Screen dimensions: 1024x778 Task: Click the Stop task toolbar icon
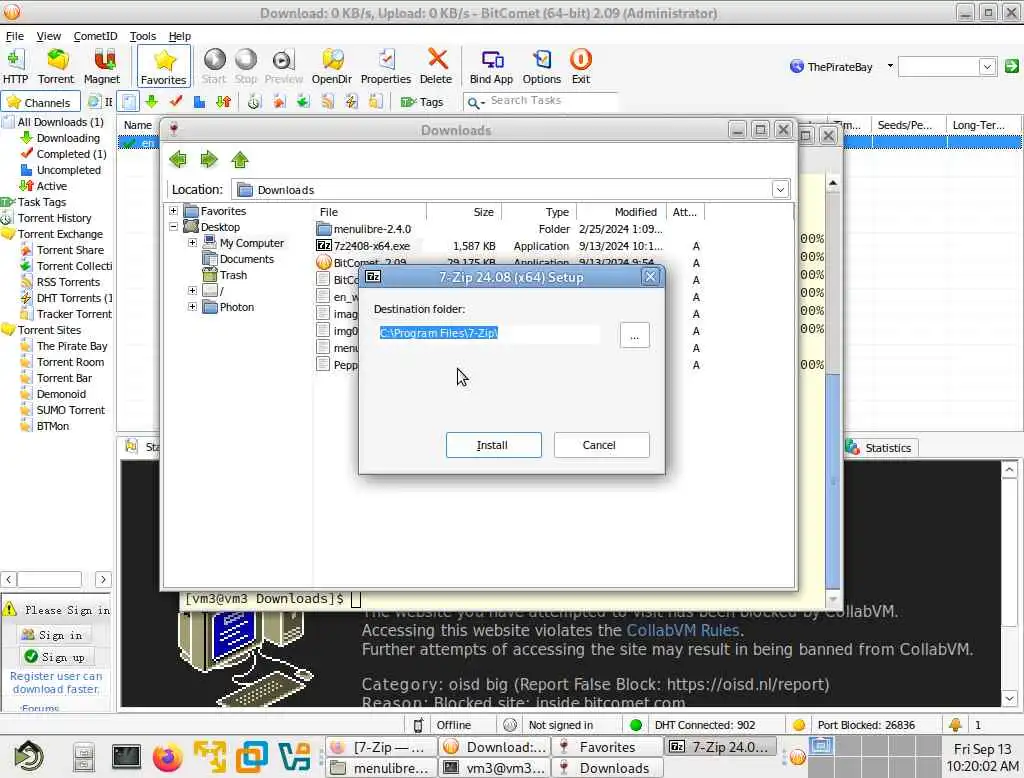pos(246,67)
